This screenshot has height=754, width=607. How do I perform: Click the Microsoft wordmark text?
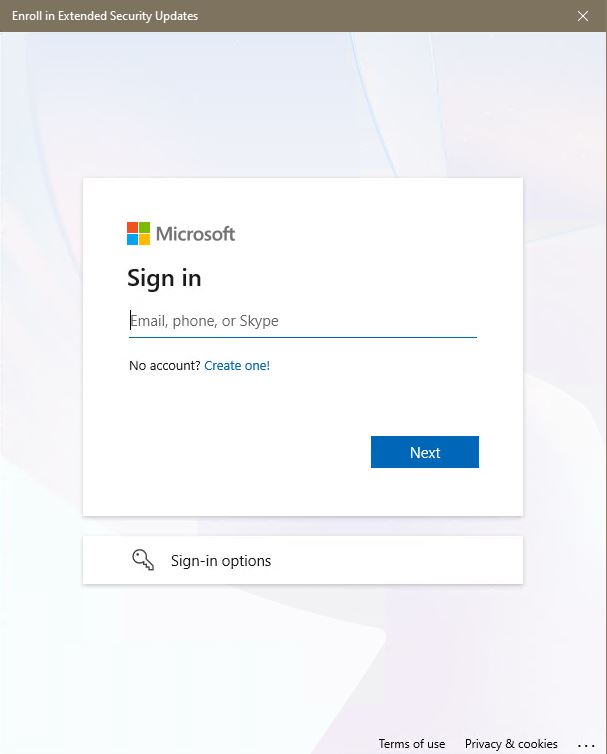(195, 234)
